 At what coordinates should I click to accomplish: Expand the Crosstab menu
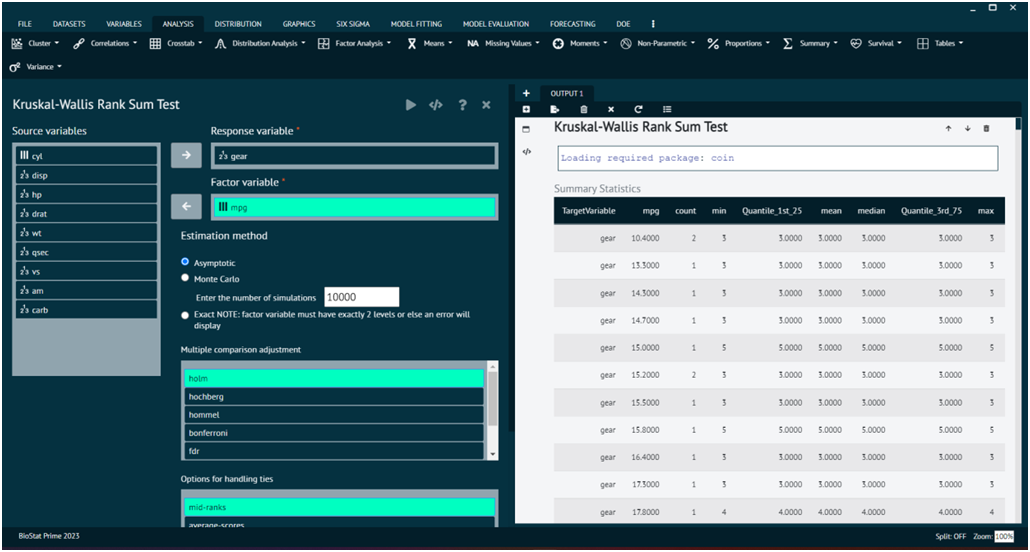175,43
